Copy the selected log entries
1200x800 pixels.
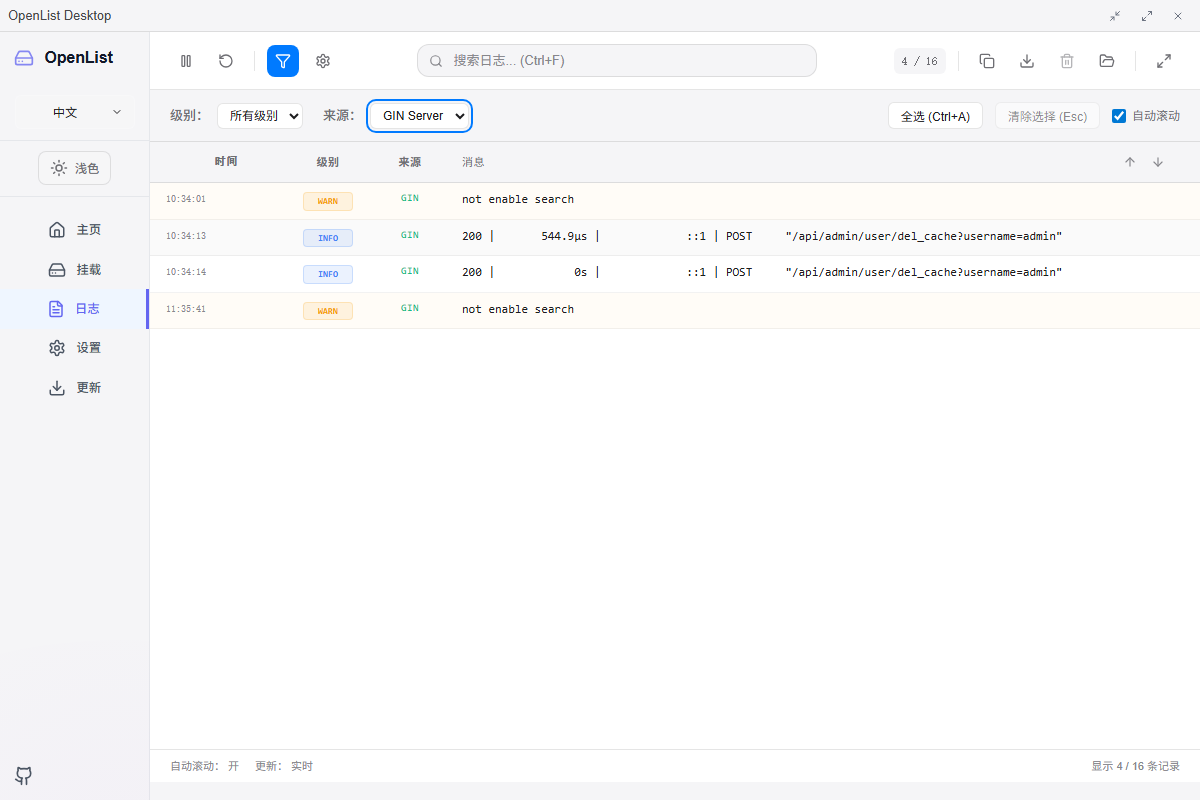[x=986, y=61]
